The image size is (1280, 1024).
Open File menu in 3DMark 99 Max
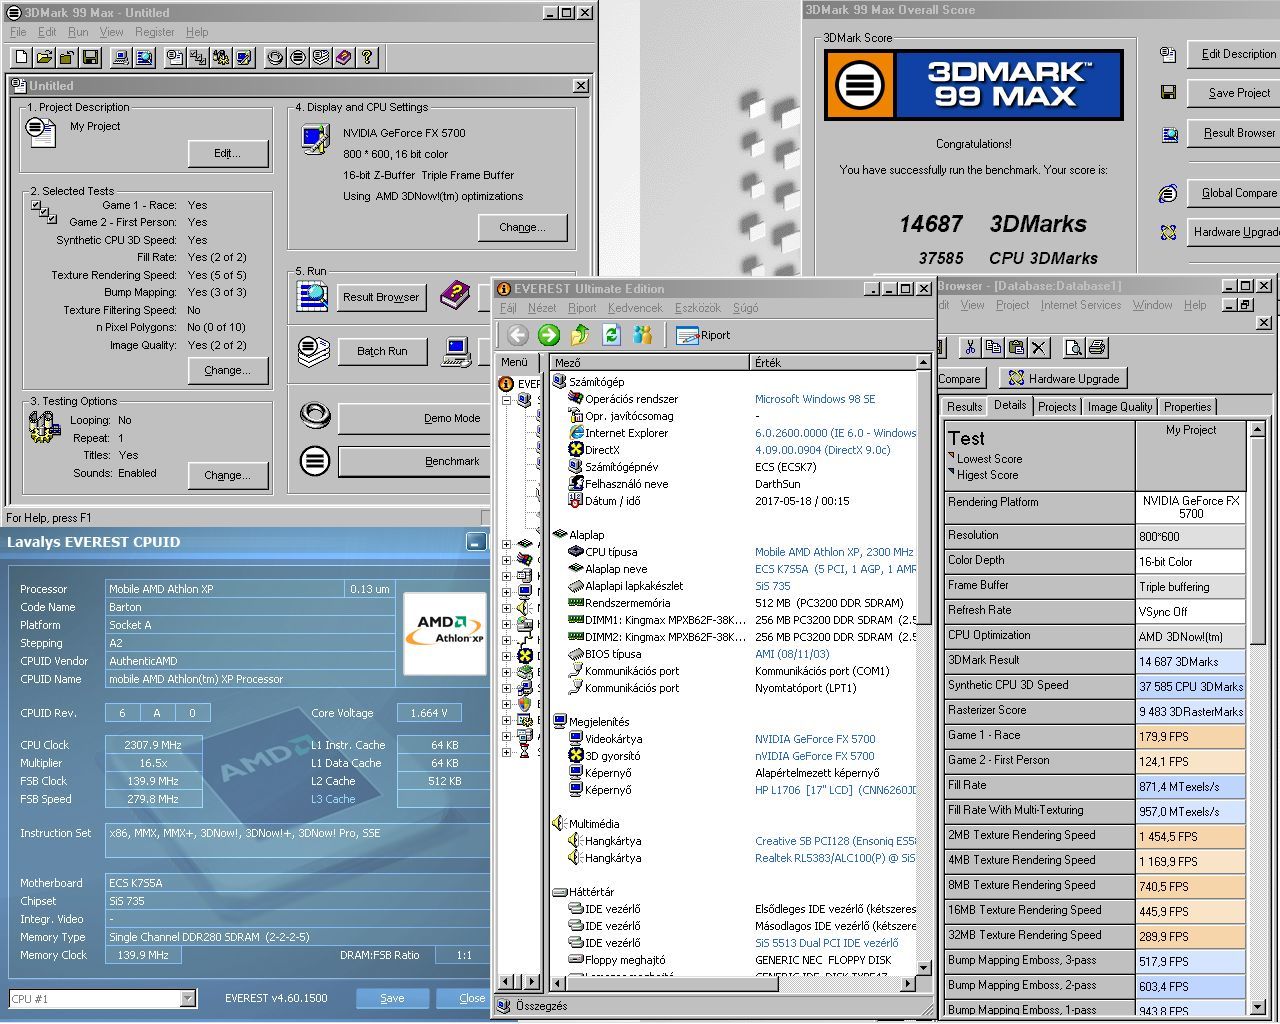click(18, 32)
